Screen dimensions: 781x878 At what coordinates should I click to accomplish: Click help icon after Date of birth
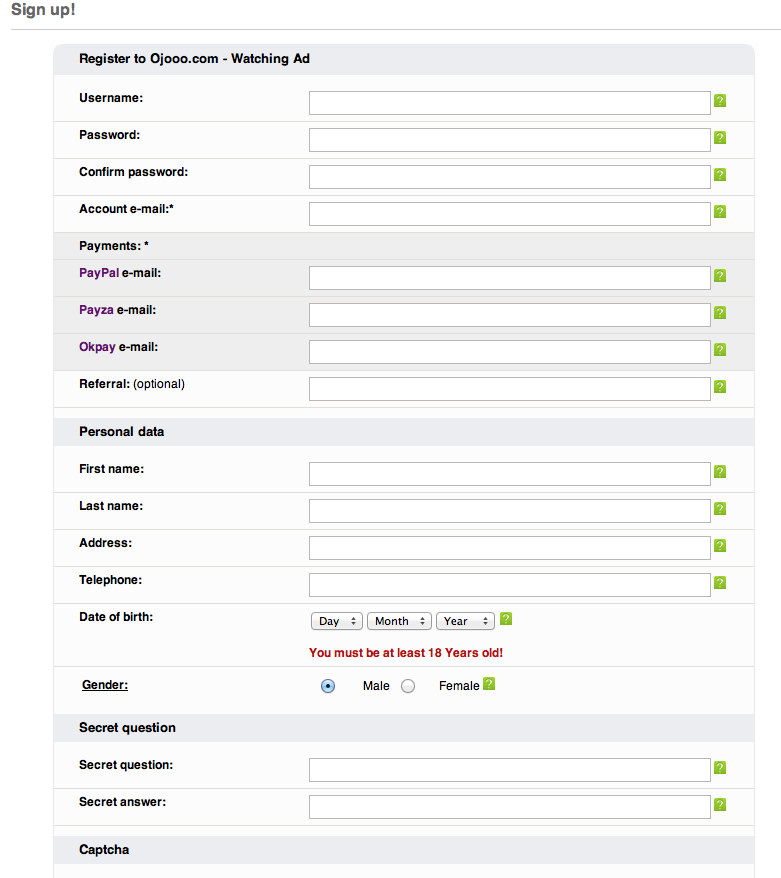(x=506, y=619)
